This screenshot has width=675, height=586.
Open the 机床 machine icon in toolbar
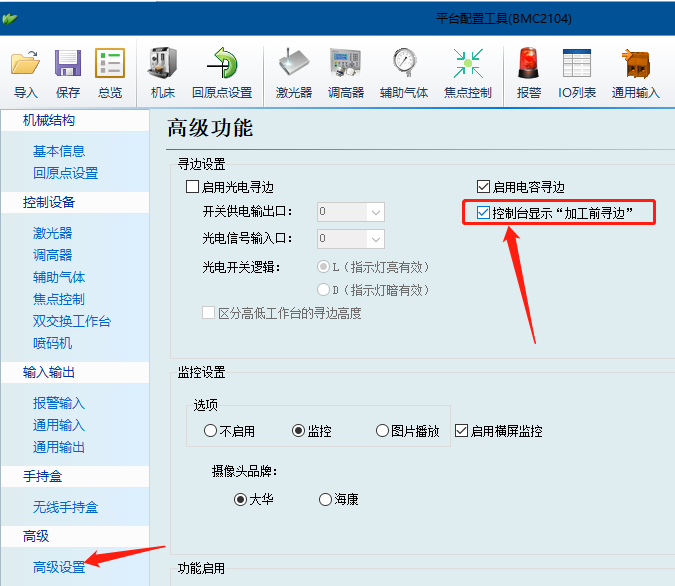point(162,63)
